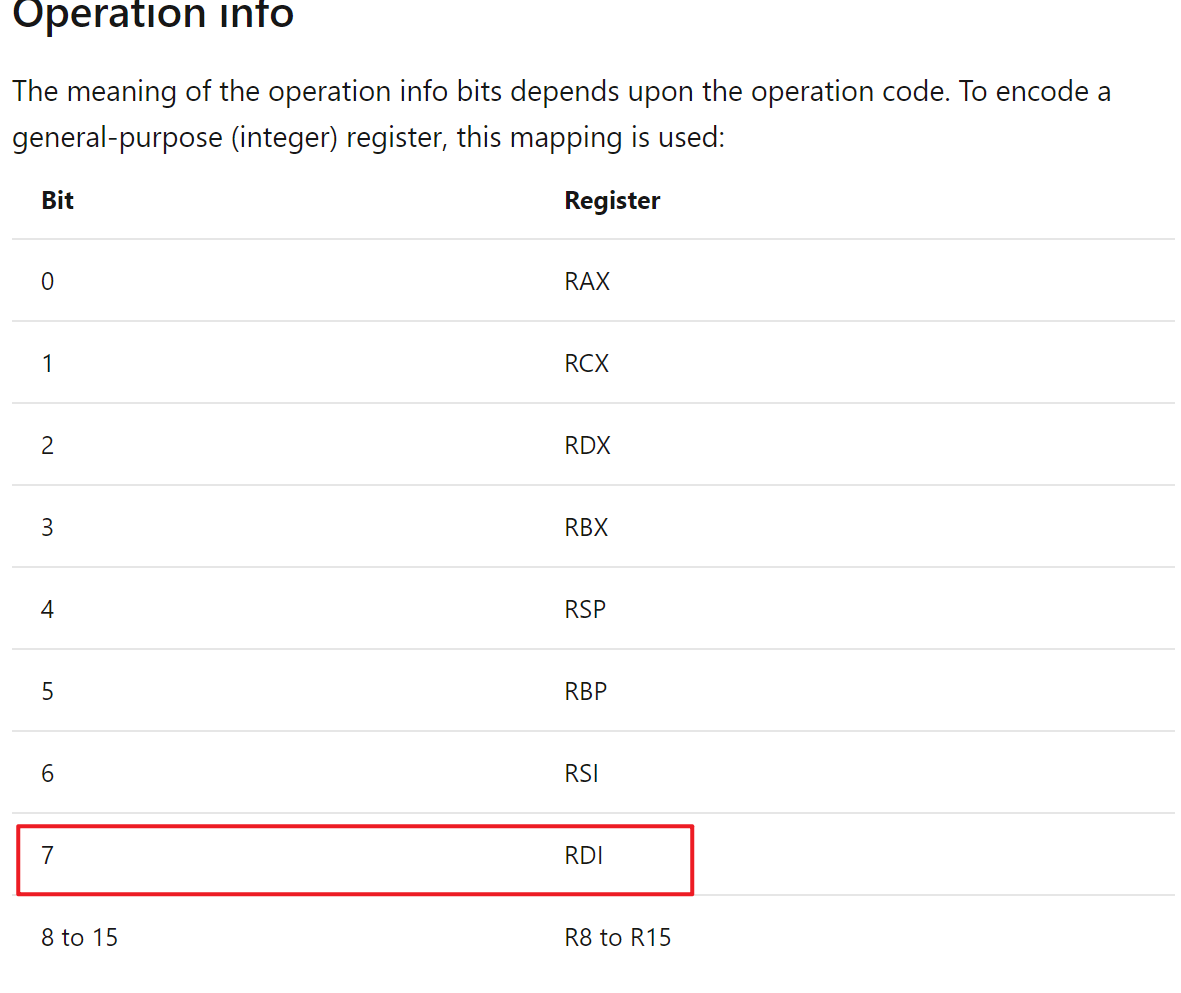The width and height of the screenshot is (1181, 993).
Task: Click the RSI register cell
Action: [x=581, y=773]
